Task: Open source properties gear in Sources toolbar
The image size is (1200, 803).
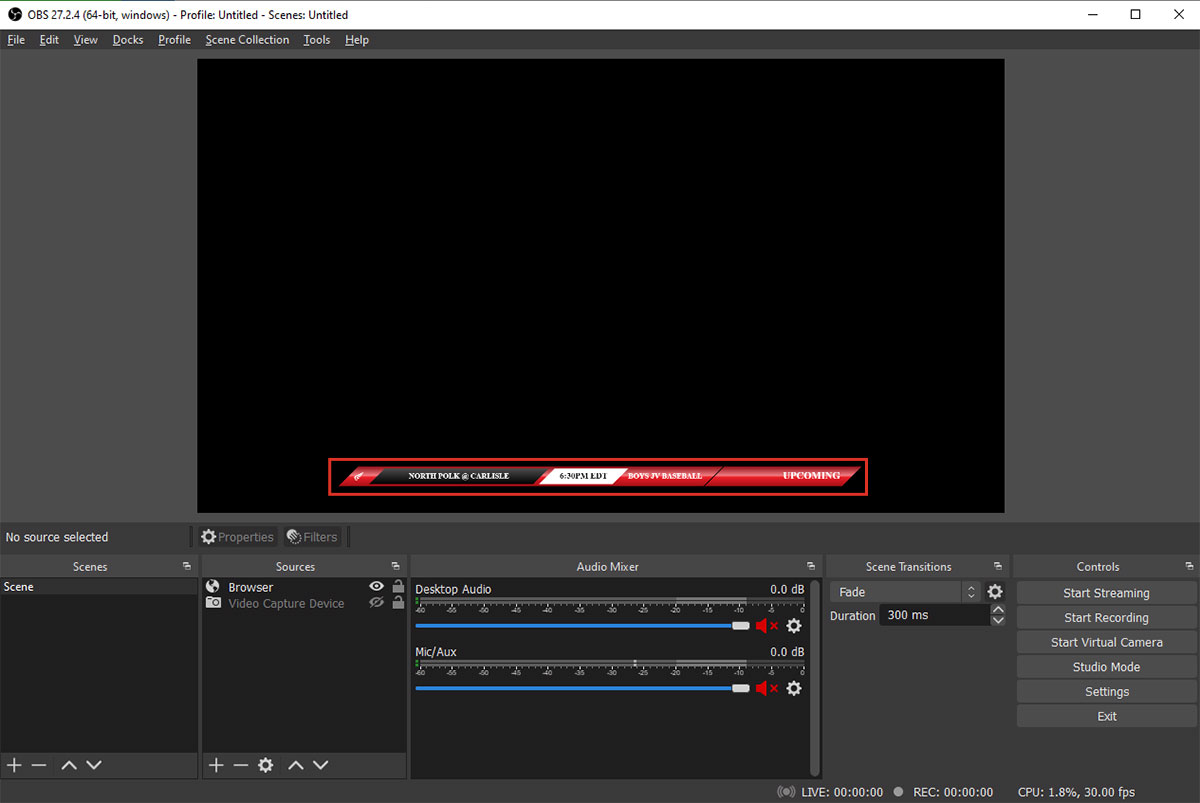Action: pos(265,765)
